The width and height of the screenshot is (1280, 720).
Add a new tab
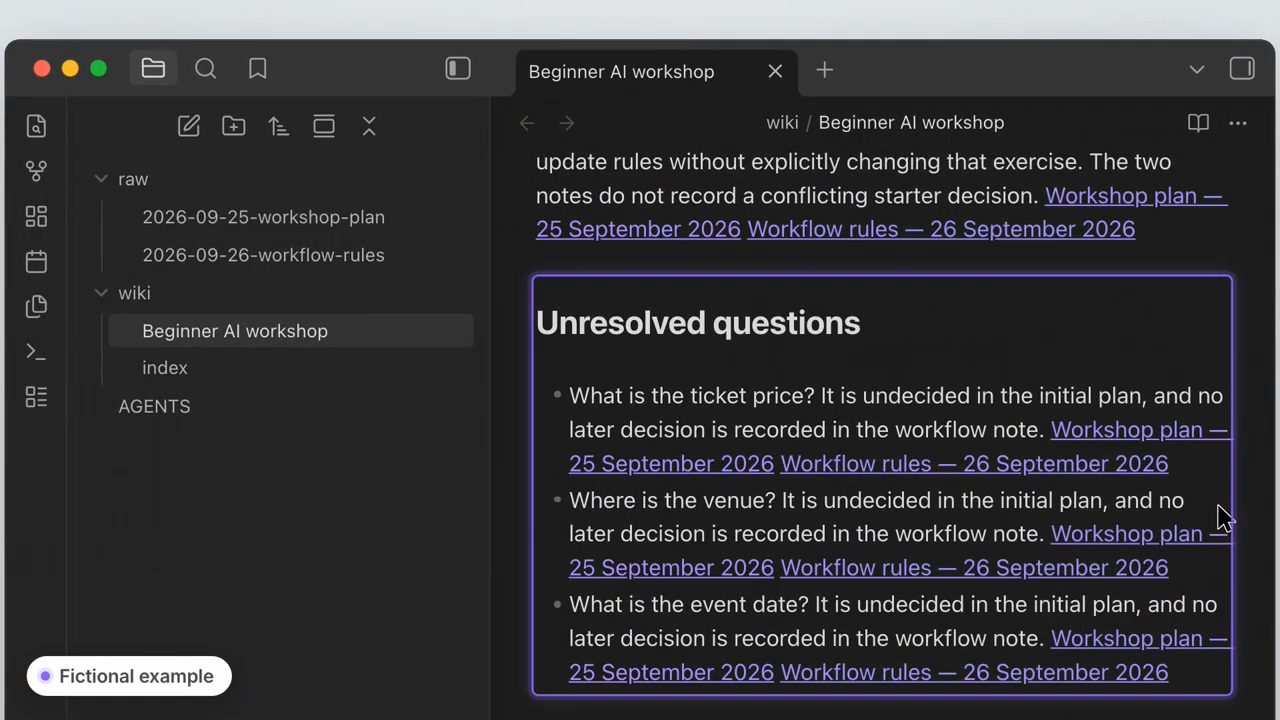824,70
